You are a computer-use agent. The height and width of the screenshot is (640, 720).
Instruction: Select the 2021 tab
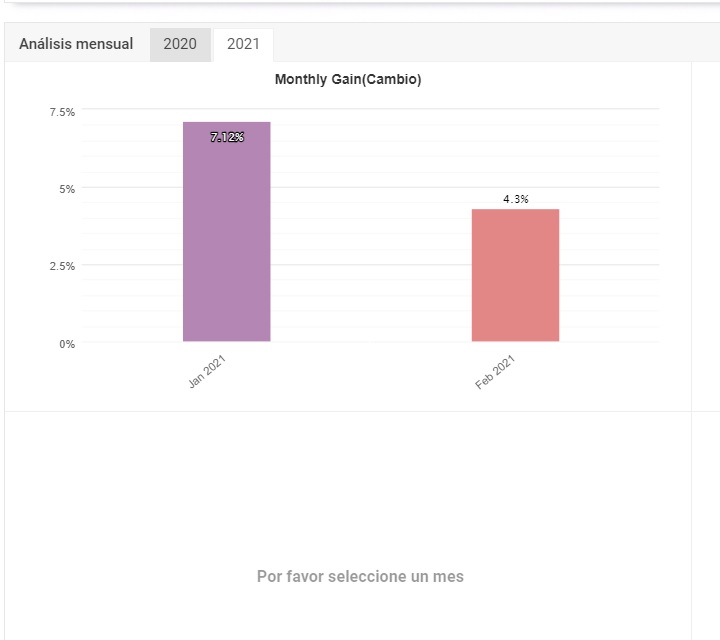point(243,44)
